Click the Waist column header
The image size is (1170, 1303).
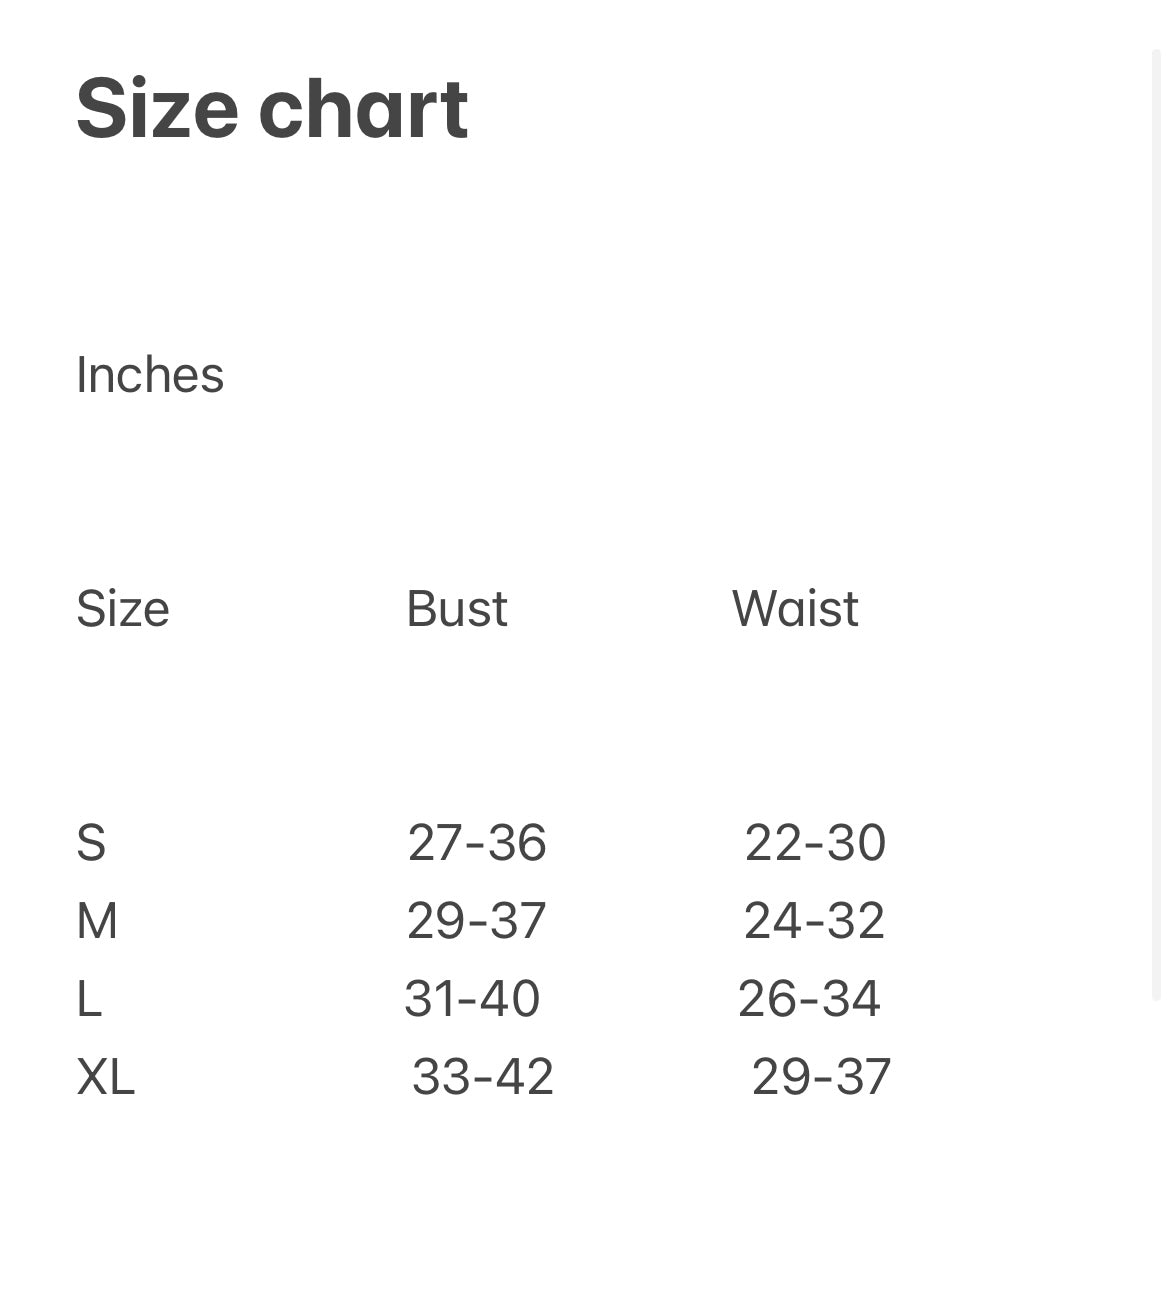(x=795, y=609)
